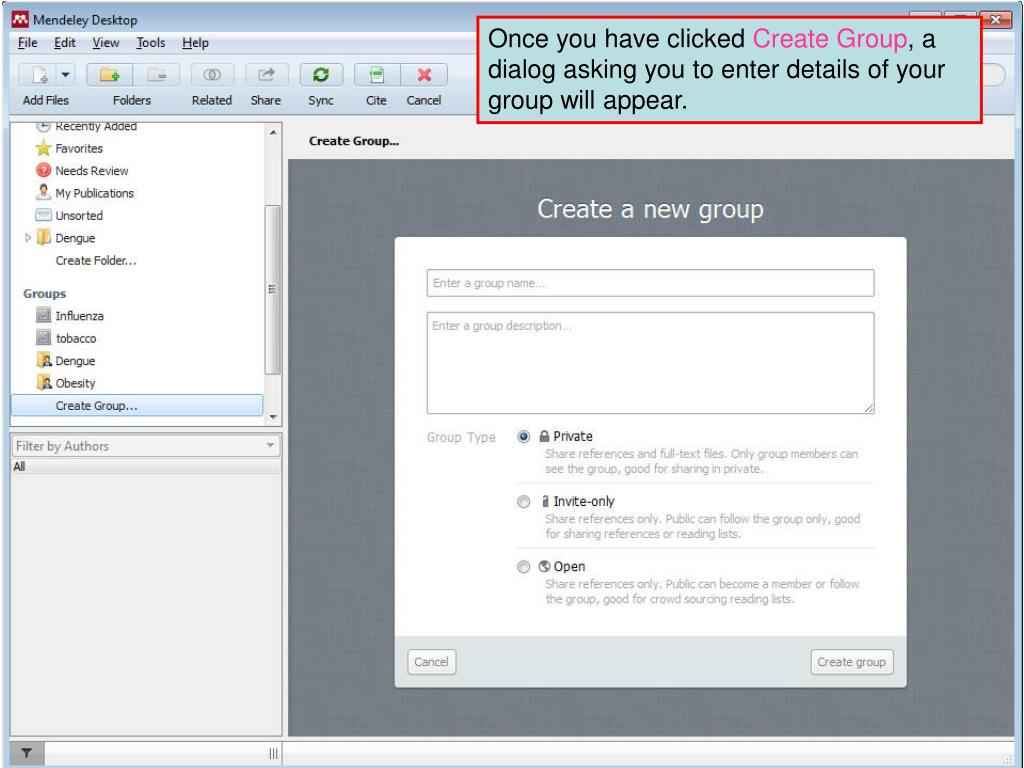Click the Related documents toolbar icon
The height and width of the screenshot is (768, 1024).
click(x=212, y=75)
